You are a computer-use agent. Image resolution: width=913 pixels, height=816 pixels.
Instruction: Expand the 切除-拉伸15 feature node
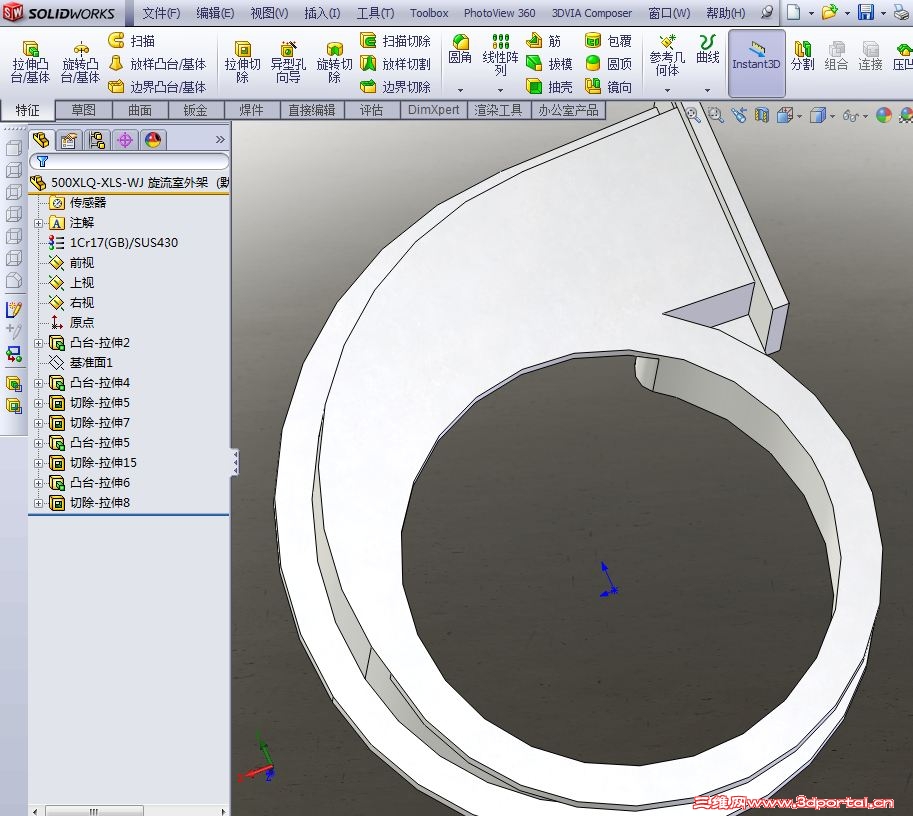38,463
